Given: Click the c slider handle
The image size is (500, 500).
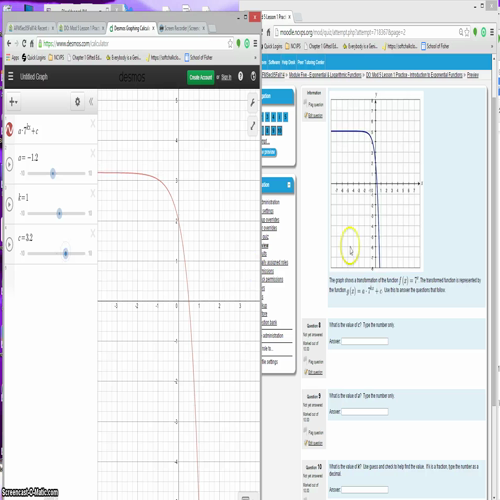Looking at the screenshot, I should [66, 253].
